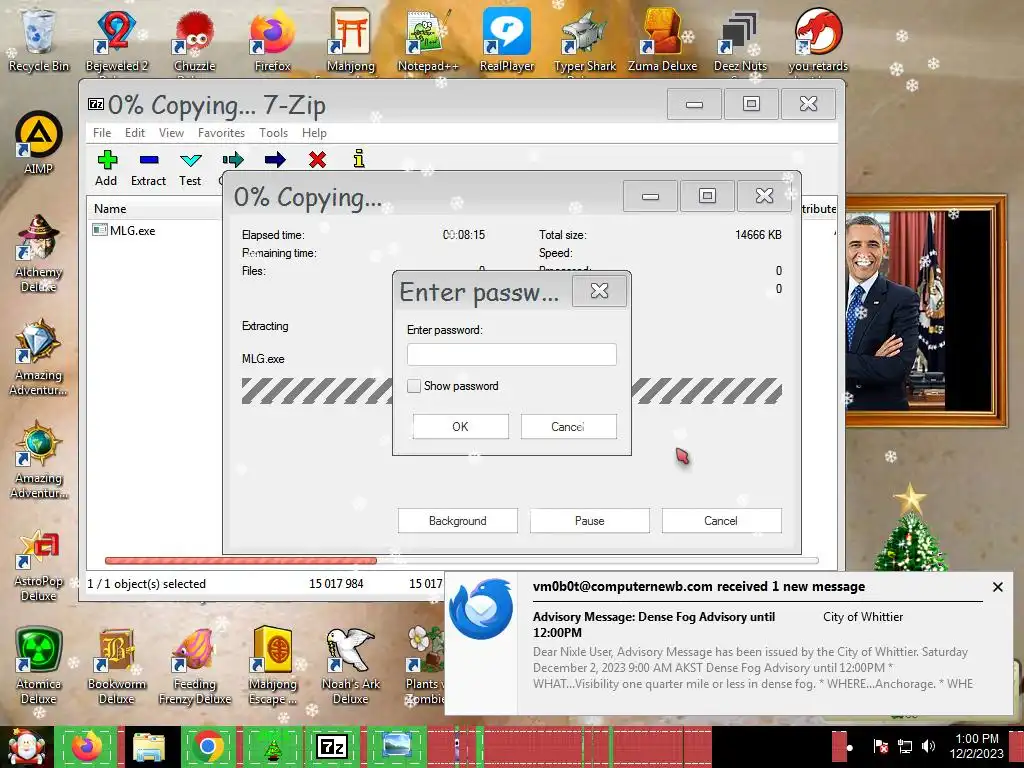The image size is (1024, 768).
Task: Select the Bejeweled 2 desktop shortcut
Action: 117,40
